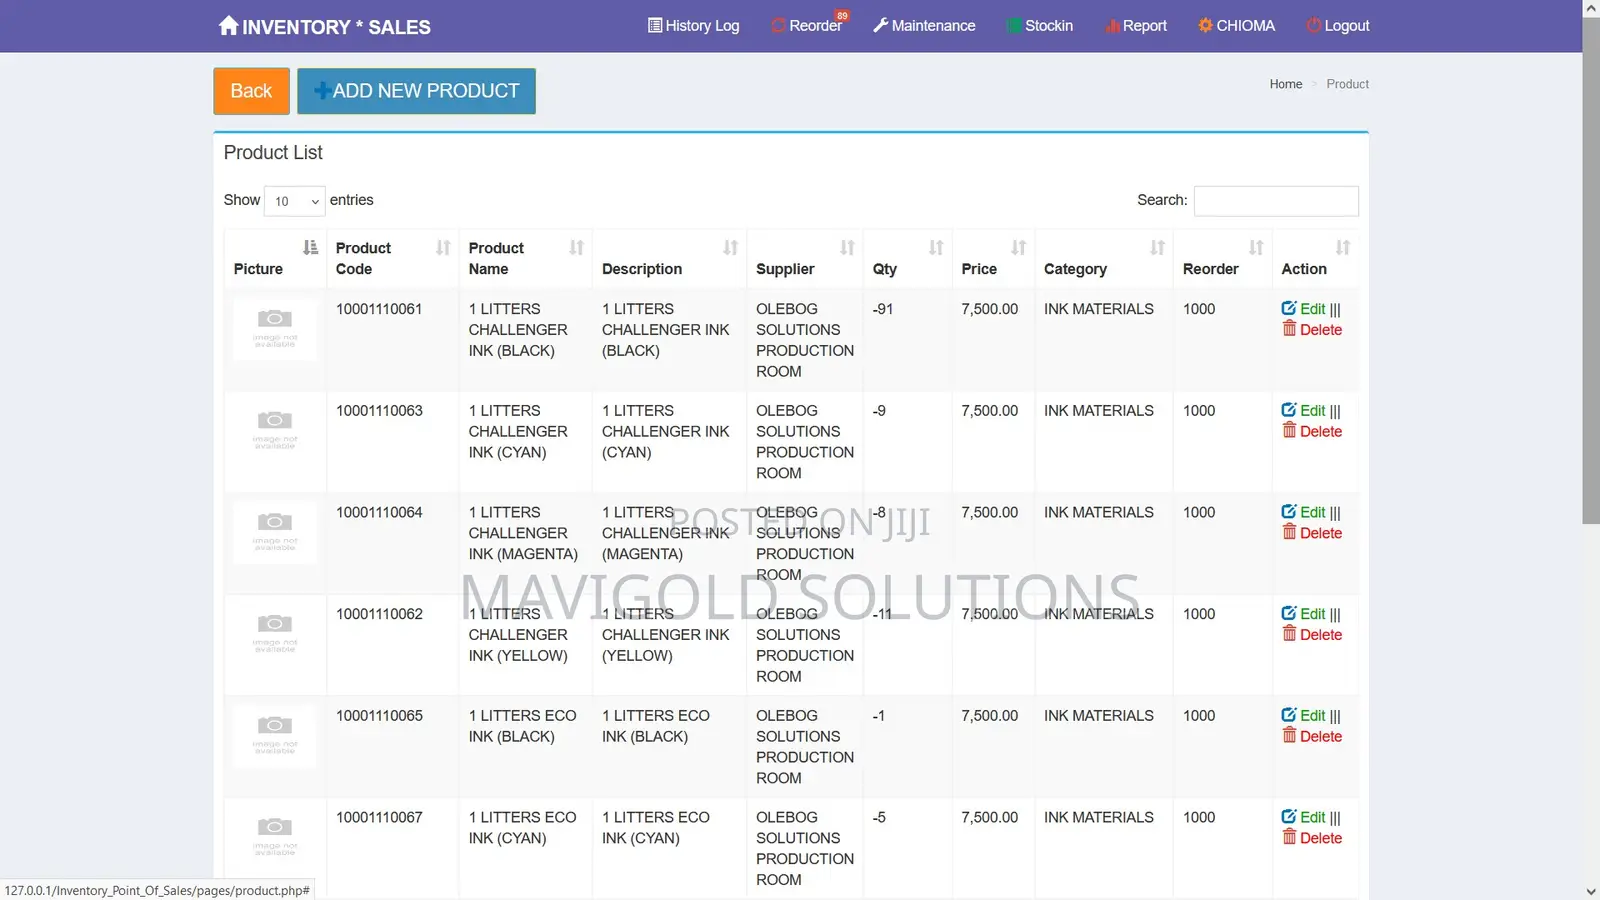1600x900 pixels.
Task: Open the Show entries dropdown
Action: coord(294,201)
